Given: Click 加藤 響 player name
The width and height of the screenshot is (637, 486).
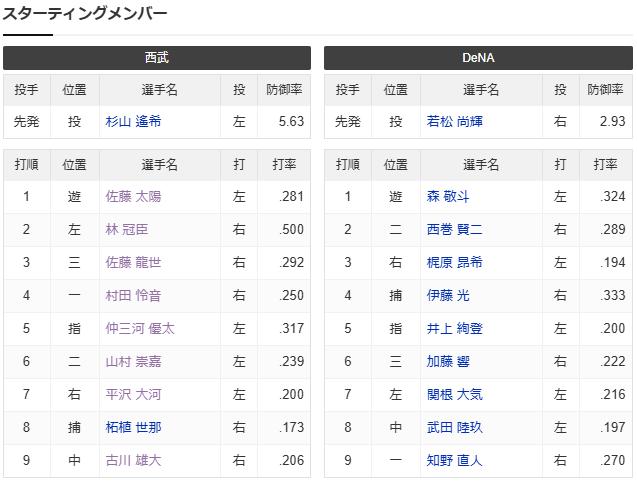Looking at the screenshot, I should click(x=448, y=361).
